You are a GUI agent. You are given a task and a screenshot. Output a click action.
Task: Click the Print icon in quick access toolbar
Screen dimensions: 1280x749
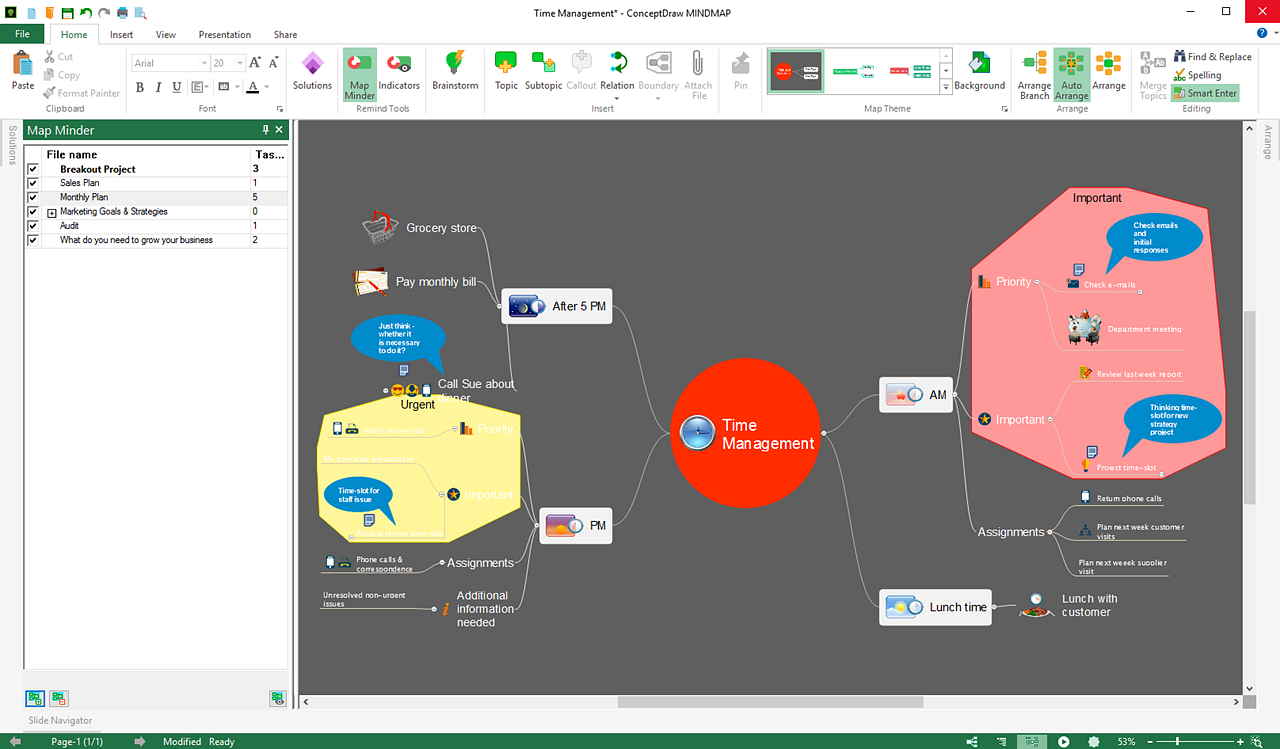pos(122,12)
